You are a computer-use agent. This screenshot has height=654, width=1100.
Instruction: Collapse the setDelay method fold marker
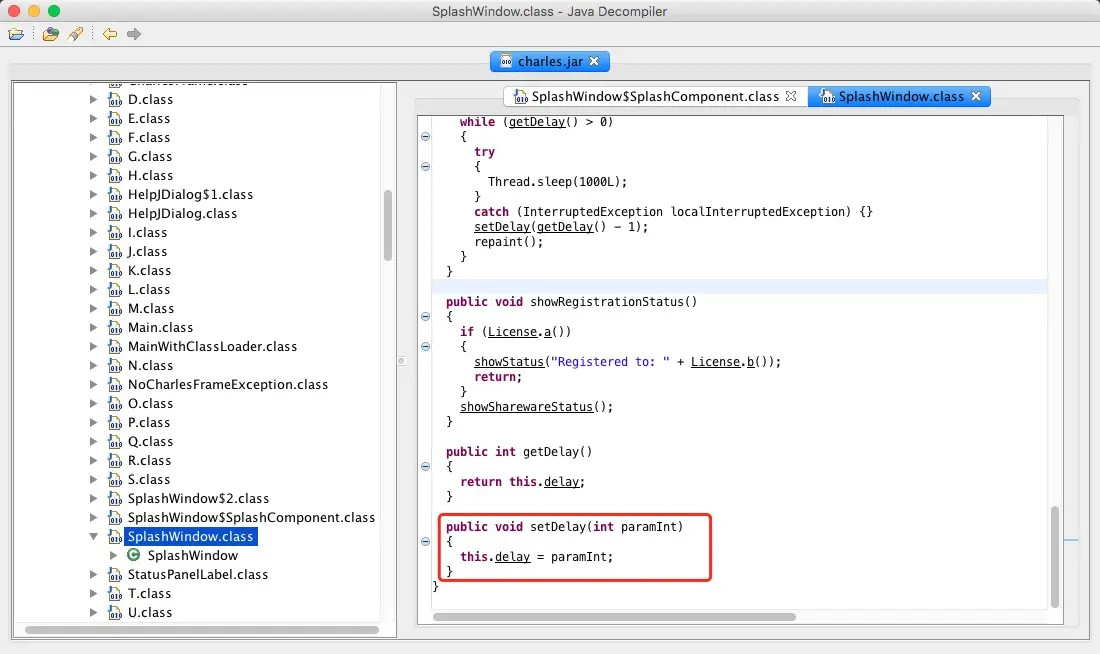(425, 541)
